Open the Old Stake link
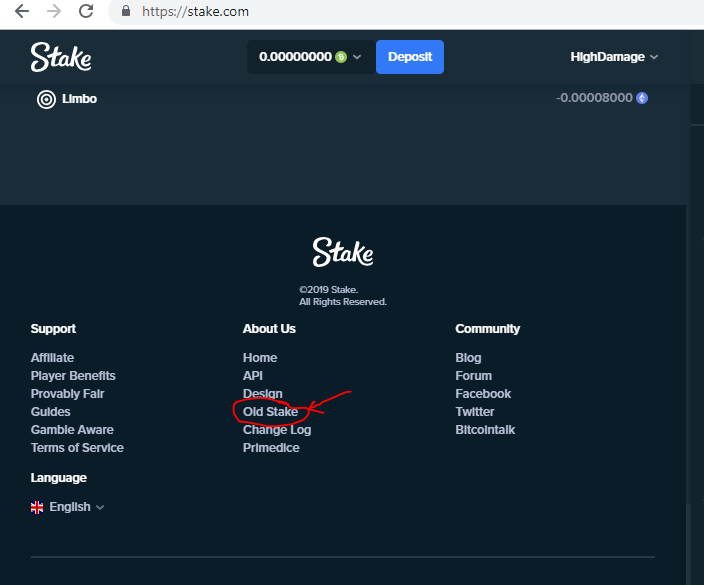Screen dimensions: 704x585 [270, 412]
